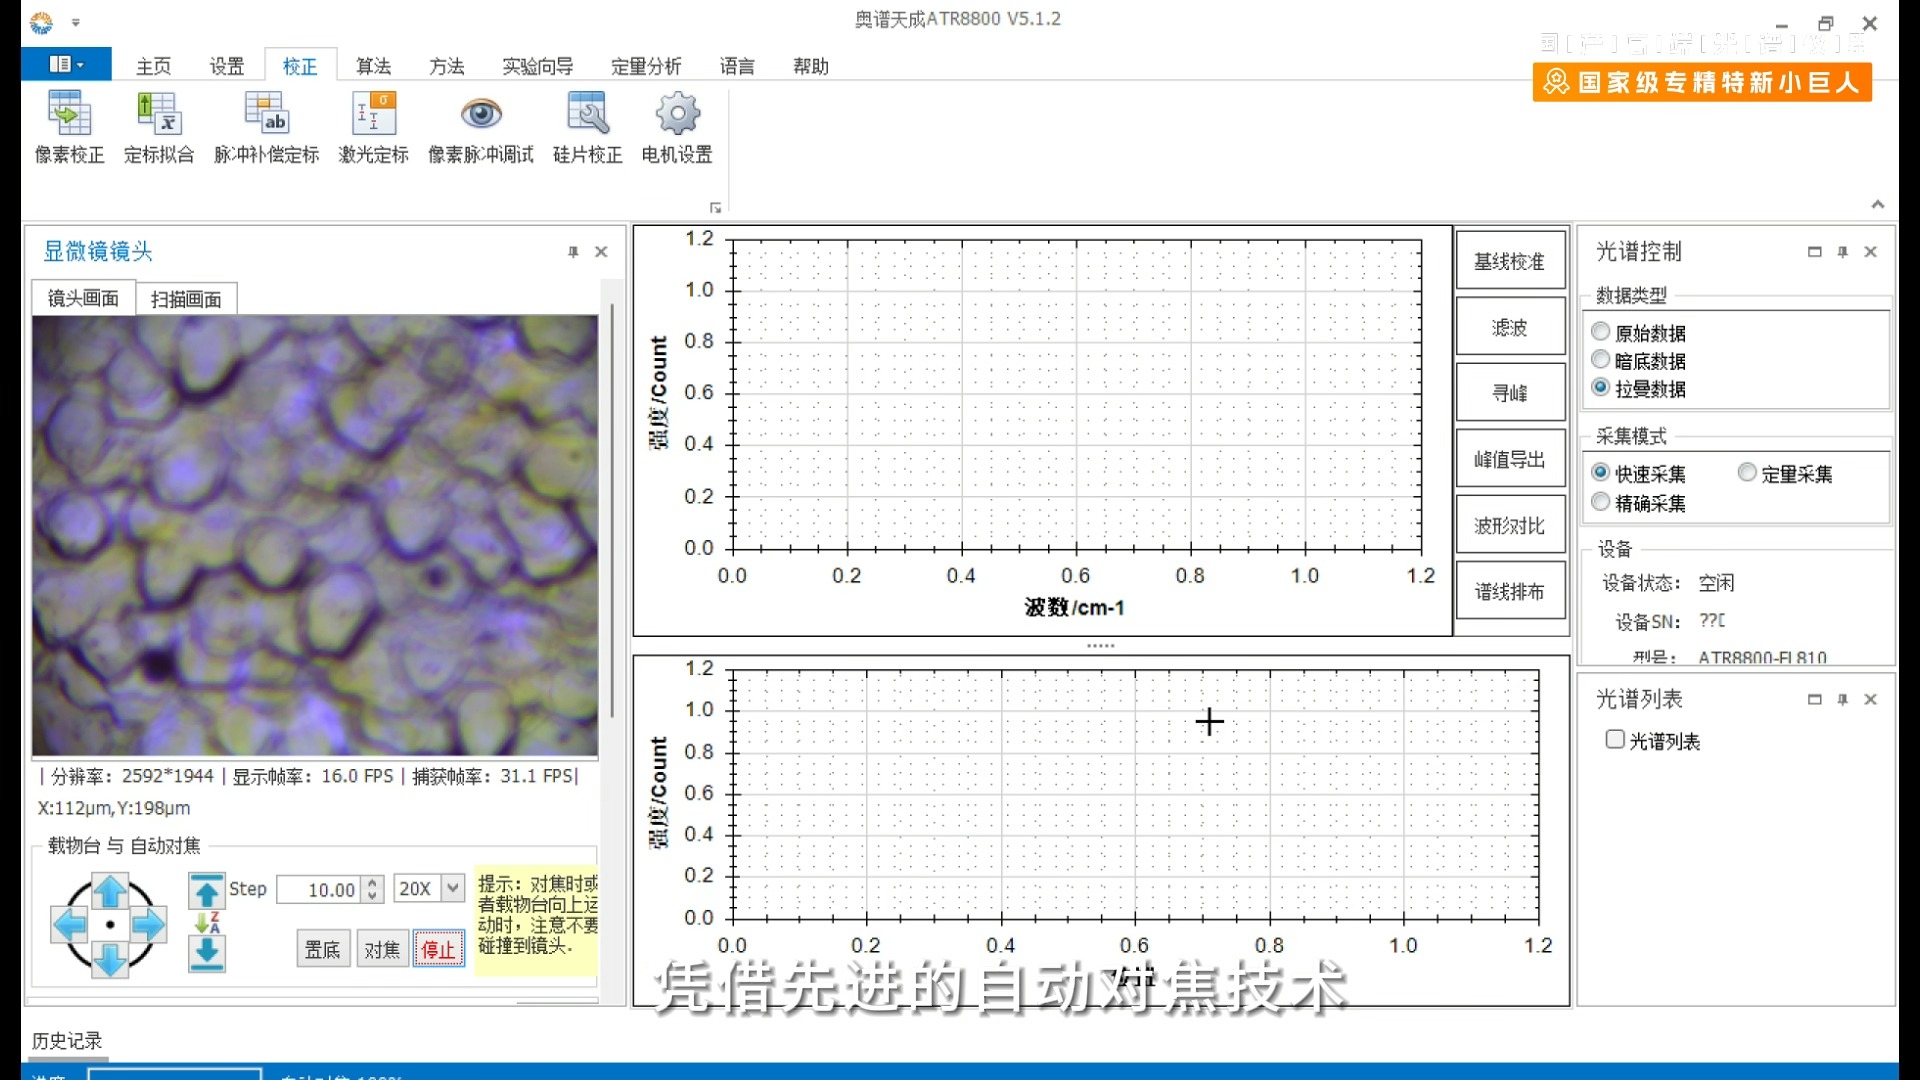
Task: Open the 像素校正 pixel calibration tool
Action: [x=69, y=128]
